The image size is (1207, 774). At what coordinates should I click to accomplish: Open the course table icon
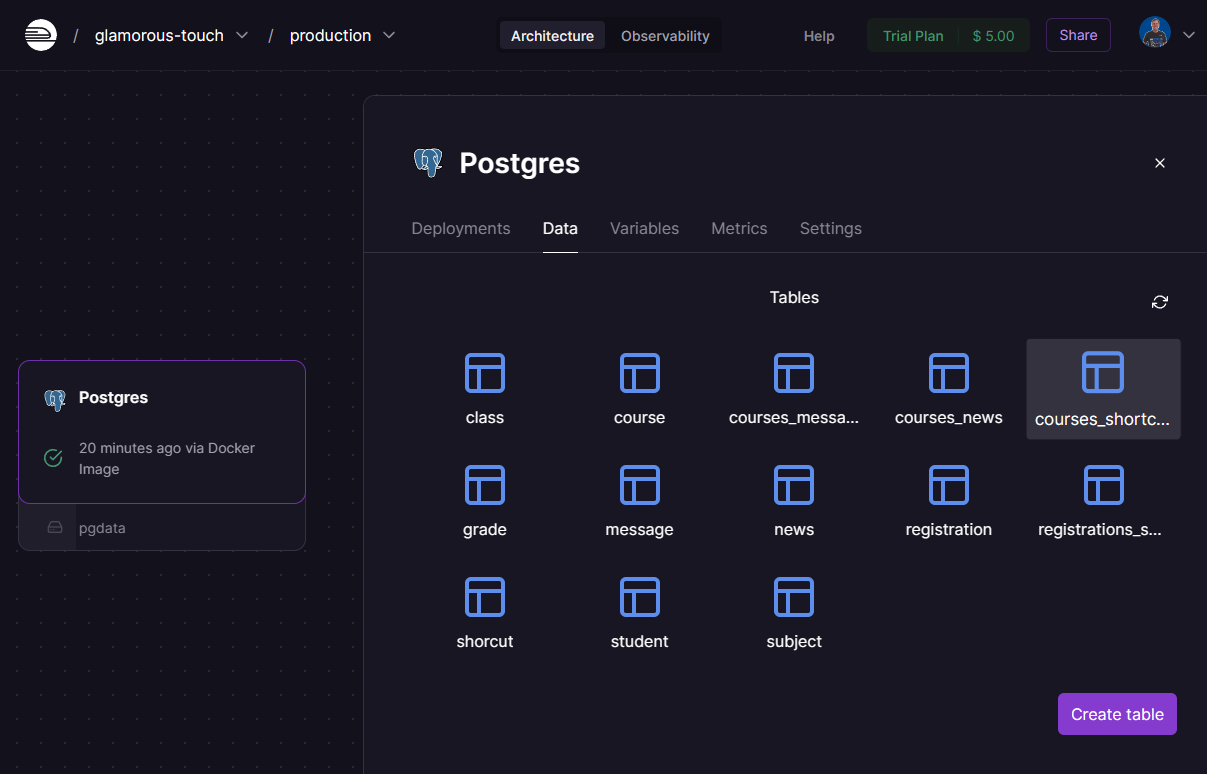pos(639,373)
